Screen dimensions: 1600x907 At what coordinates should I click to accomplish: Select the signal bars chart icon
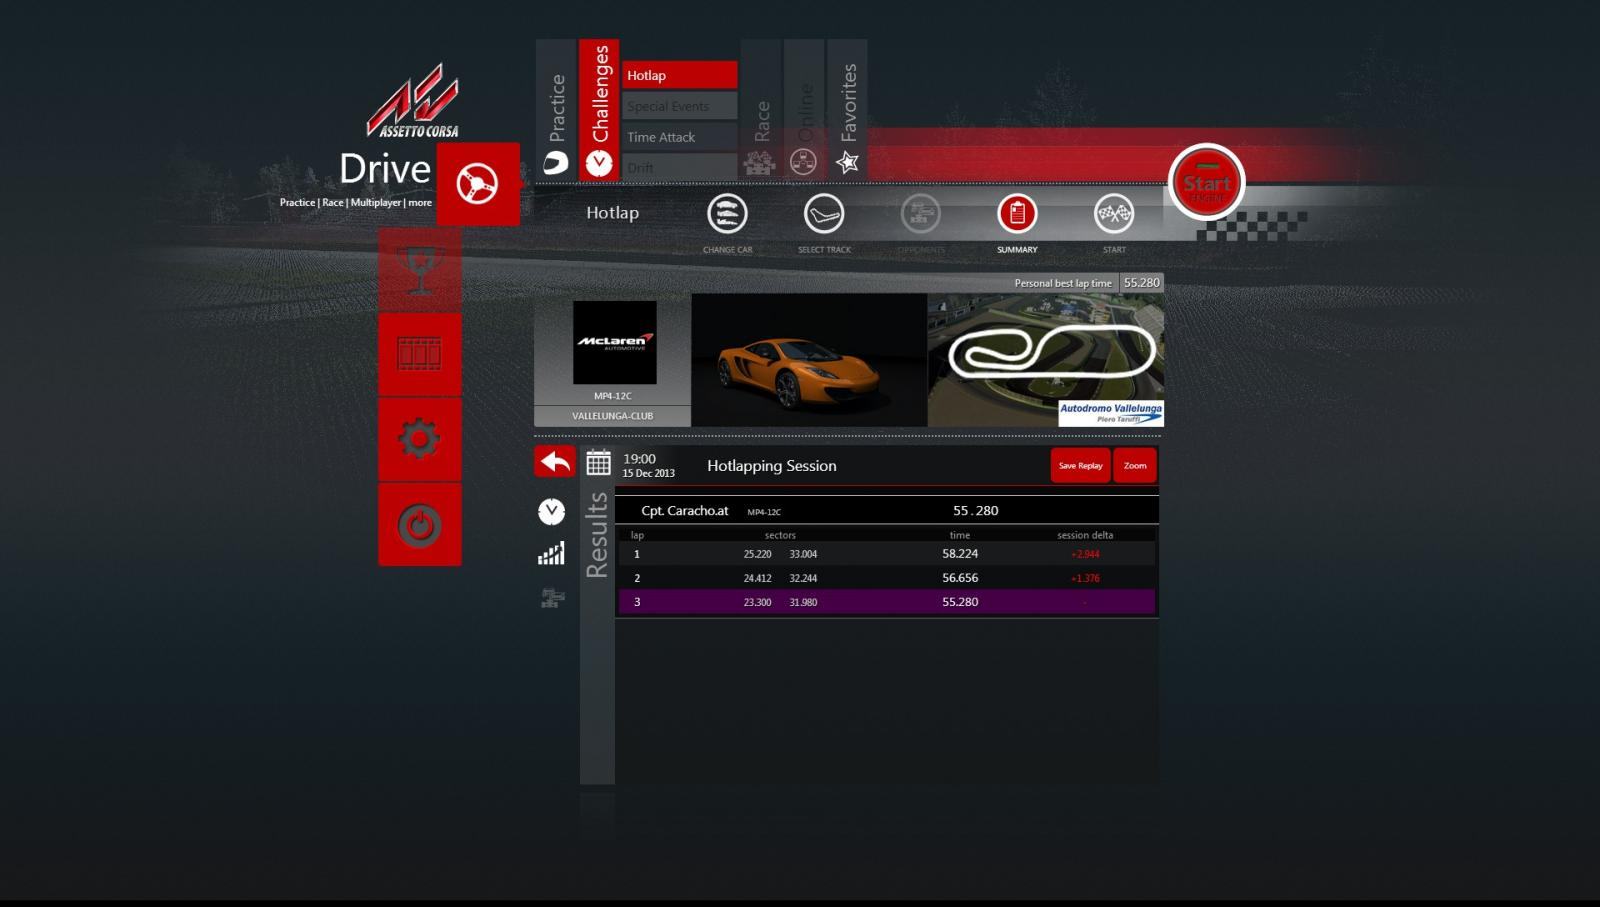pos(551,554)
